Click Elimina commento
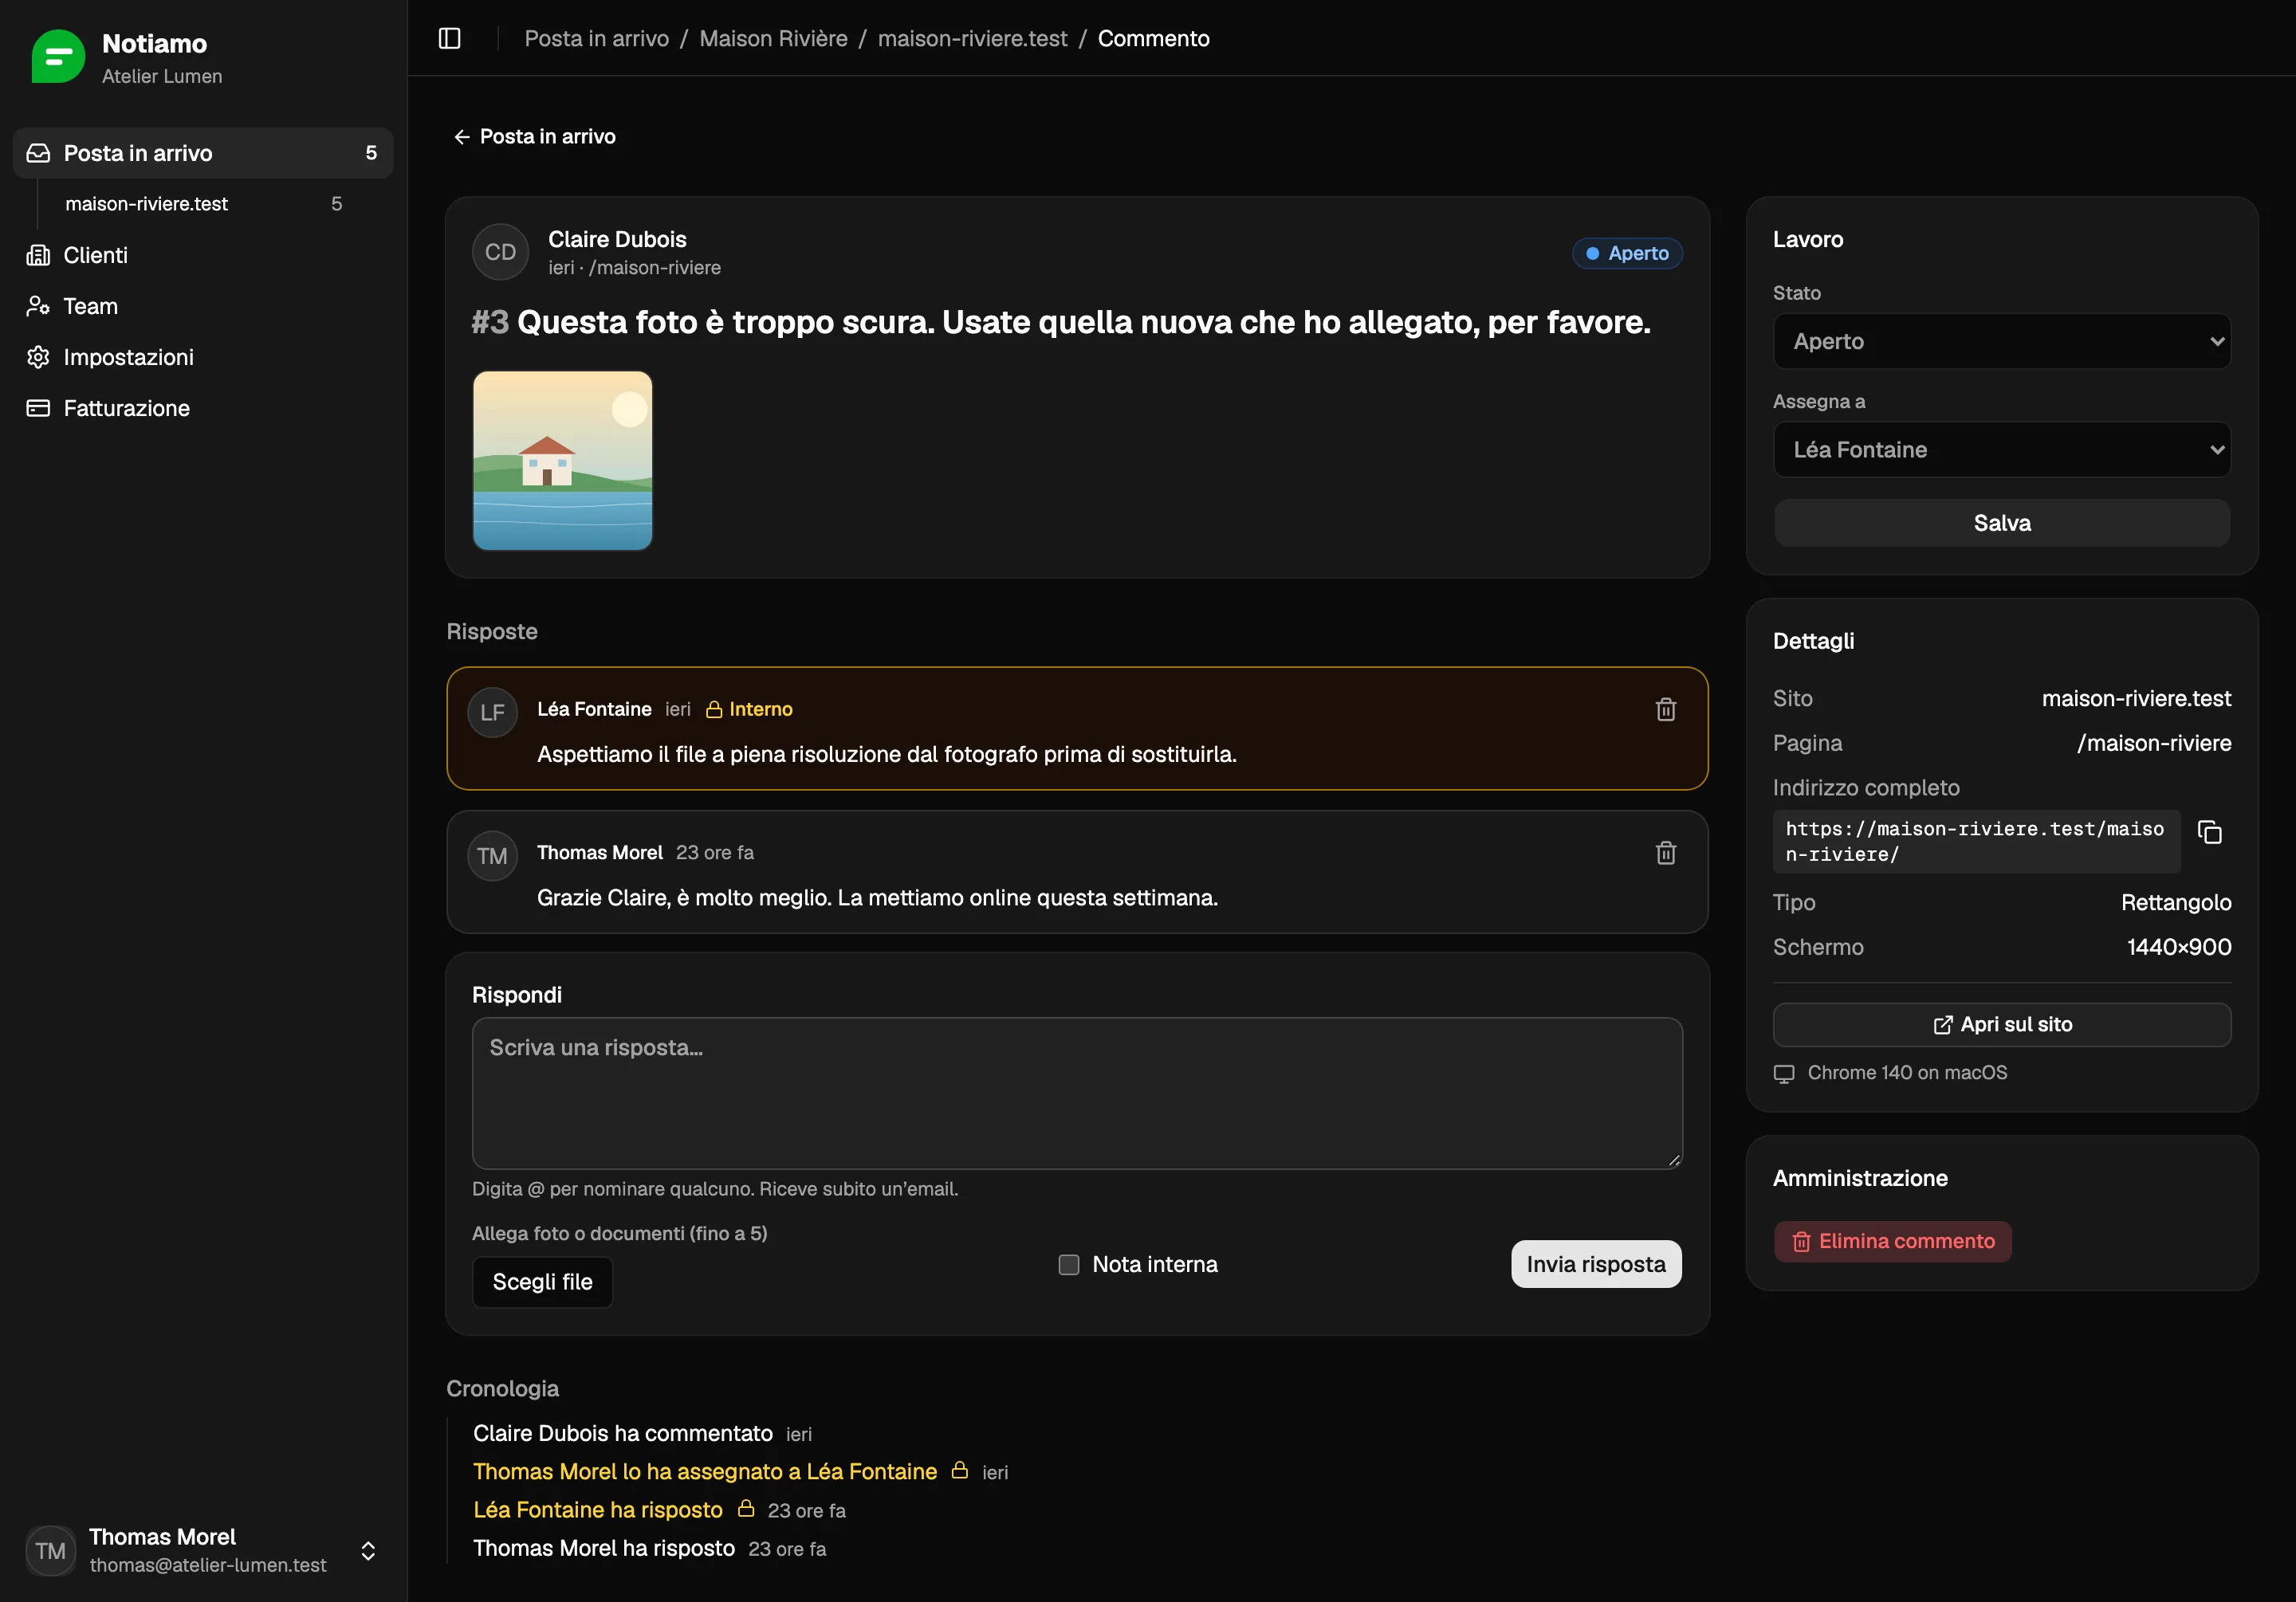2296x1602 pixels. tap(1893, 1241)
